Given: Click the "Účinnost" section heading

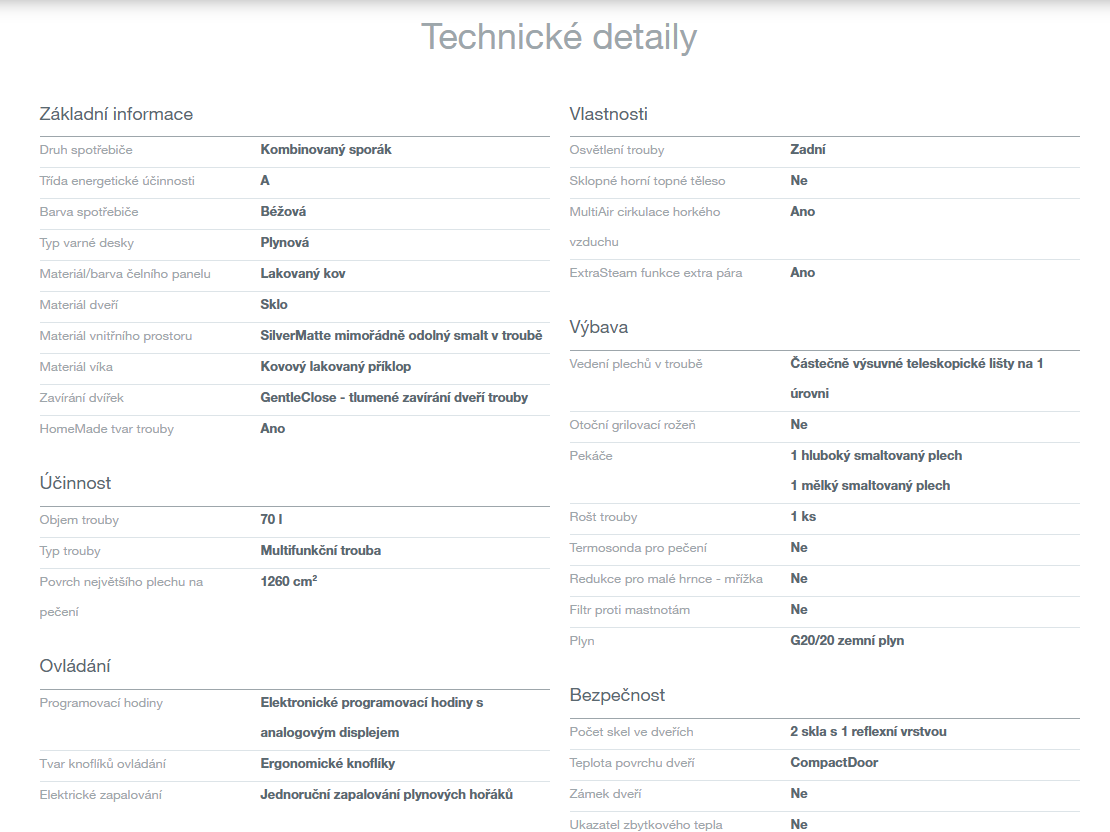Looking at the screenshot, I should click(75, 483).
